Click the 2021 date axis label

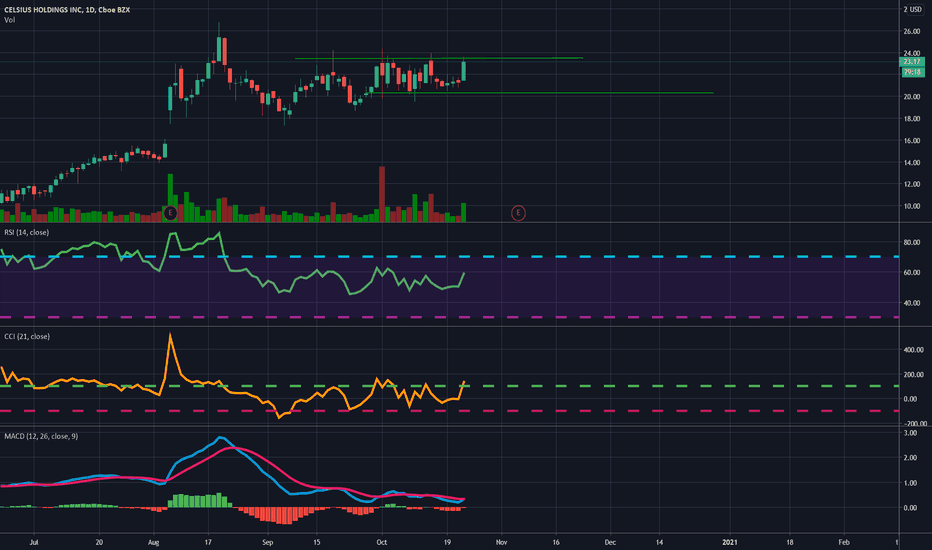click(x=729, y=542)
